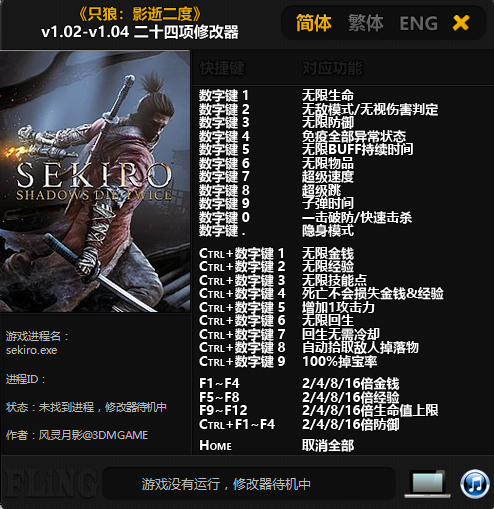Enable 超级速度 cheat
The width and height of the screenshot is (494, 509).
click(328, 176)
